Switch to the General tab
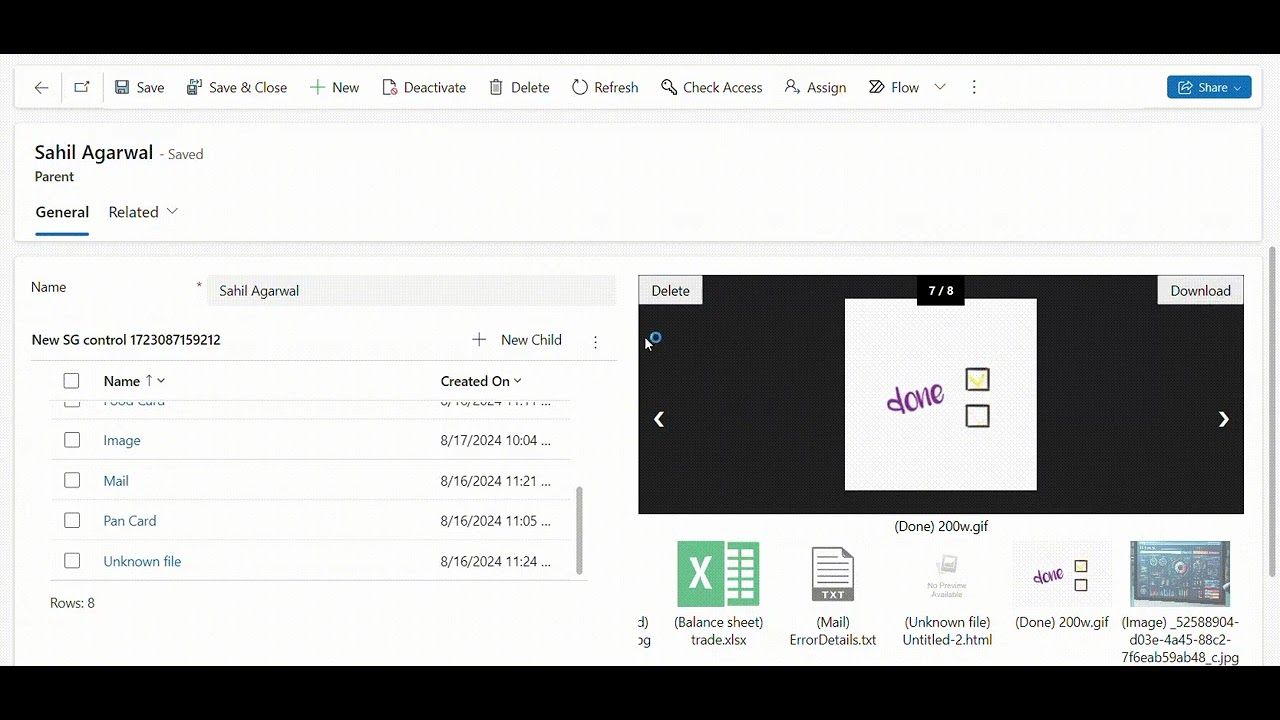 tap(62, 212)
